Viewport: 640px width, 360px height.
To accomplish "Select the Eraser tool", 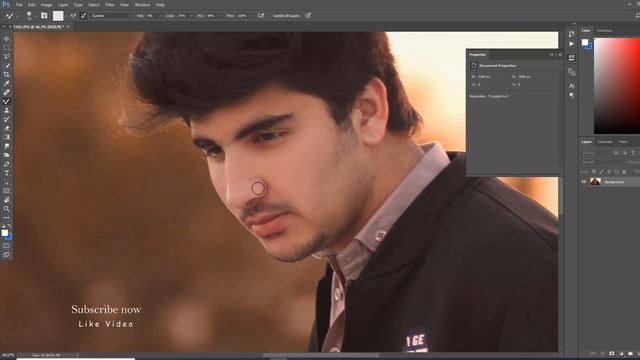I will point(7,128).
